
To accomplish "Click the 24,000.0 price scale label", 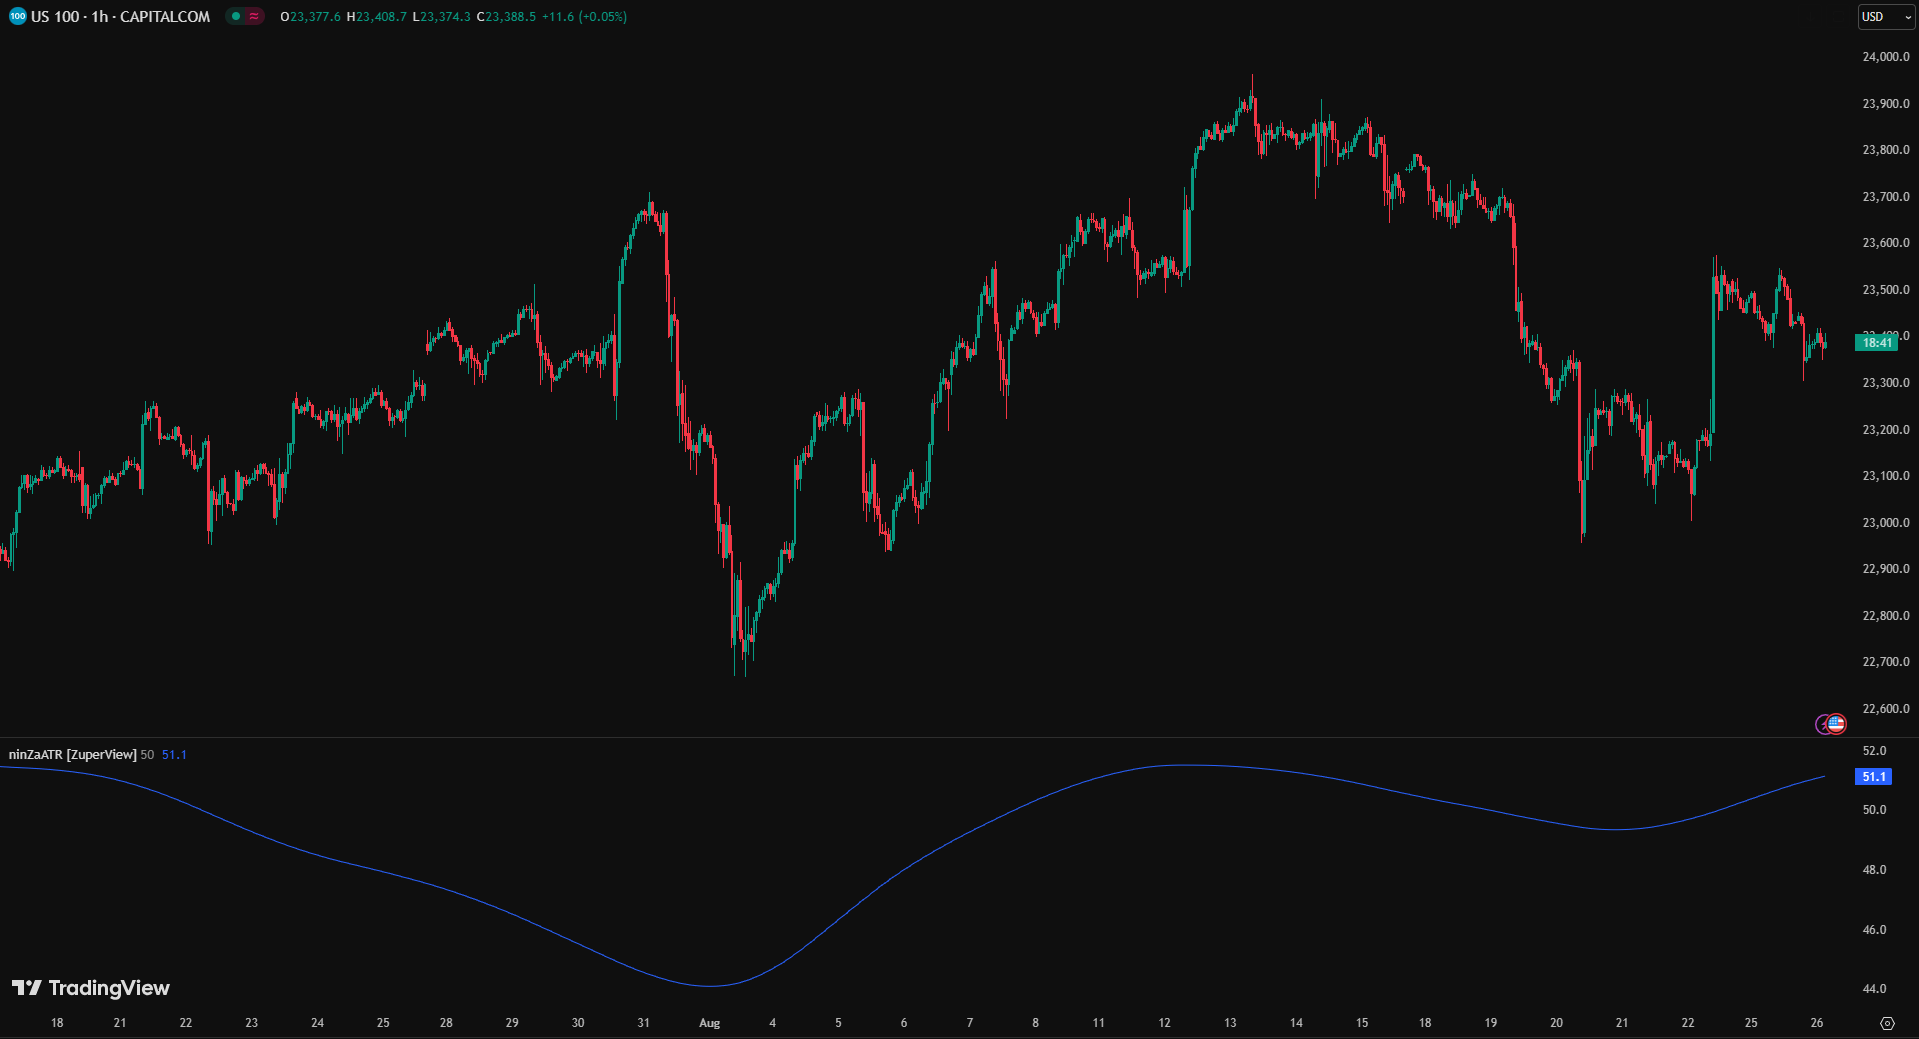I will 1885,57.
